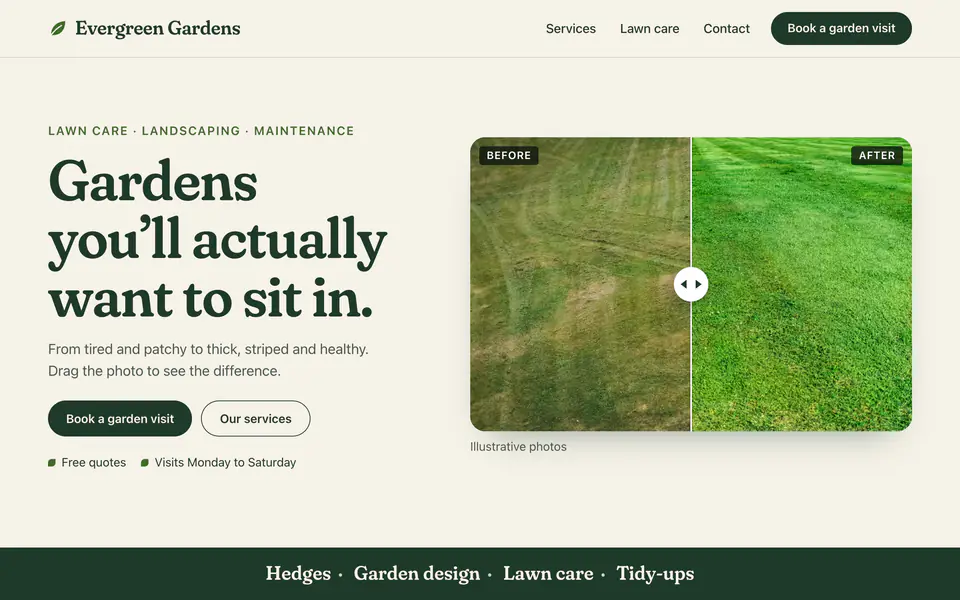This screenshot has height=600, width=960.
Task: Click the LAWN CARE · LANDSCAPING · MAINTENANCE tagline
Action: pyautogui.click(x=201, y=131)
